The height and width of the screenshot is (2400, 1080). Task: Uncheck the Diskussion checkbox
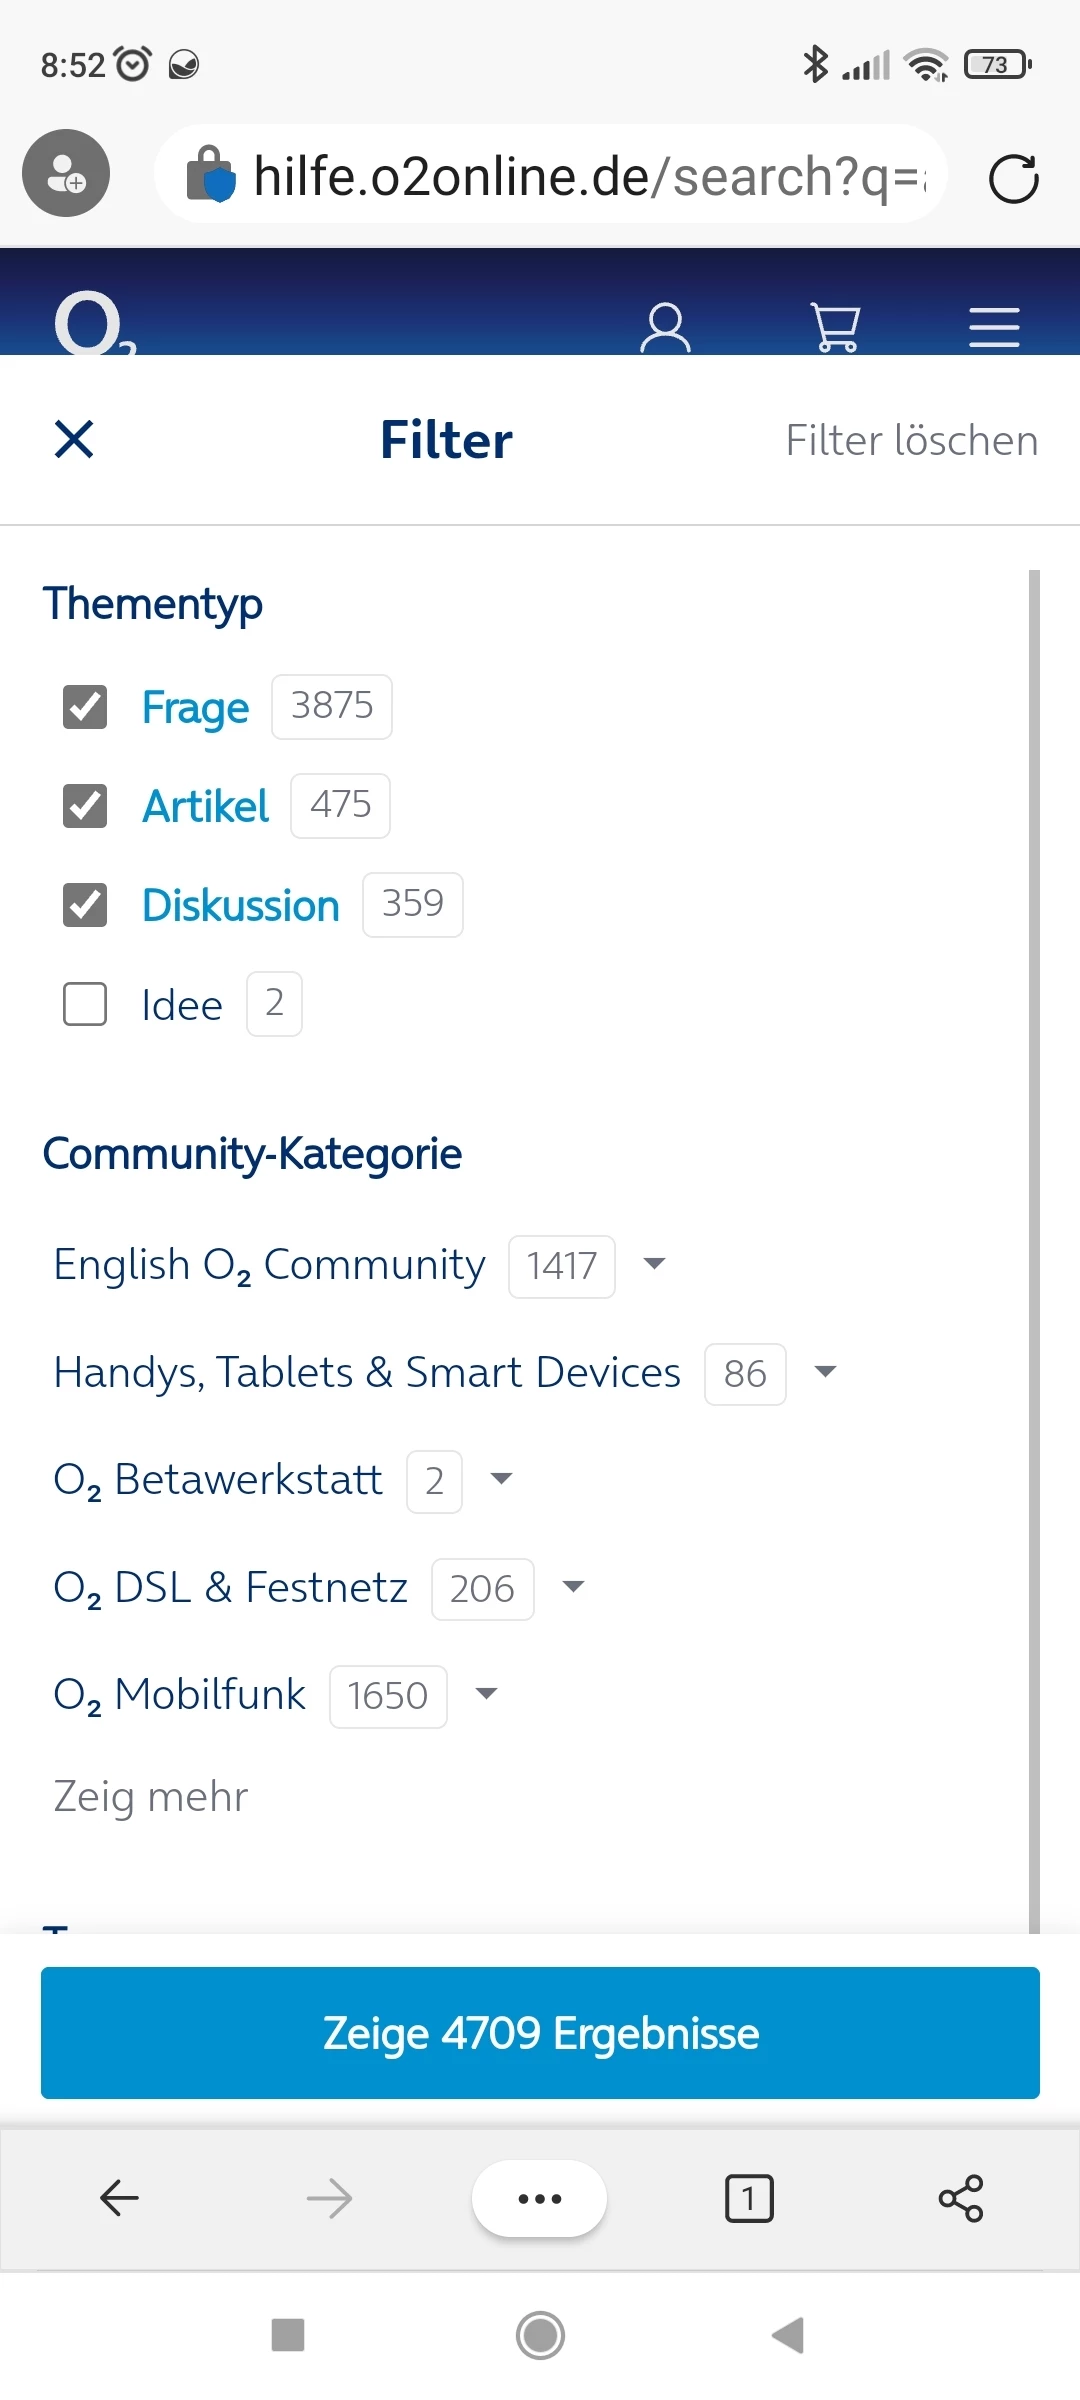[85, 905]
